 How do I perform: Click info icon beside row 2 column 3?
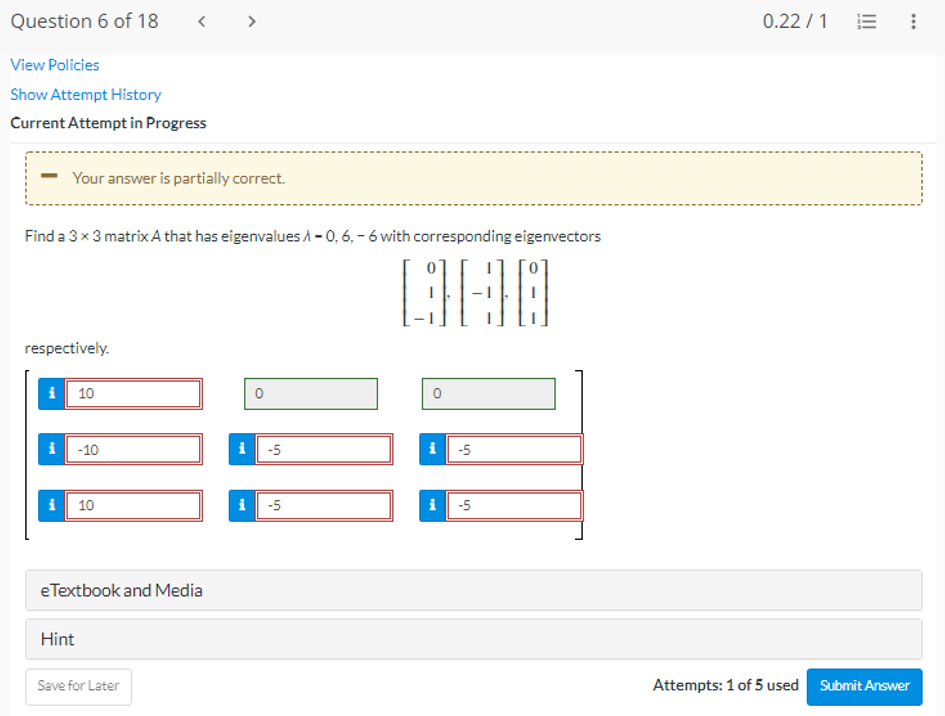tap(432, 449)
